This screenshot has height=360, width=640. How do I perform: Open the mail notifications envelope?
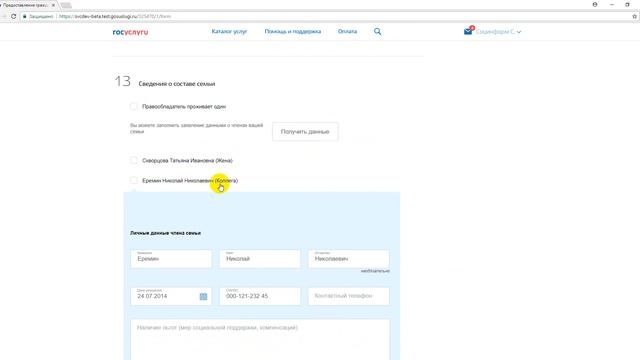468,31
